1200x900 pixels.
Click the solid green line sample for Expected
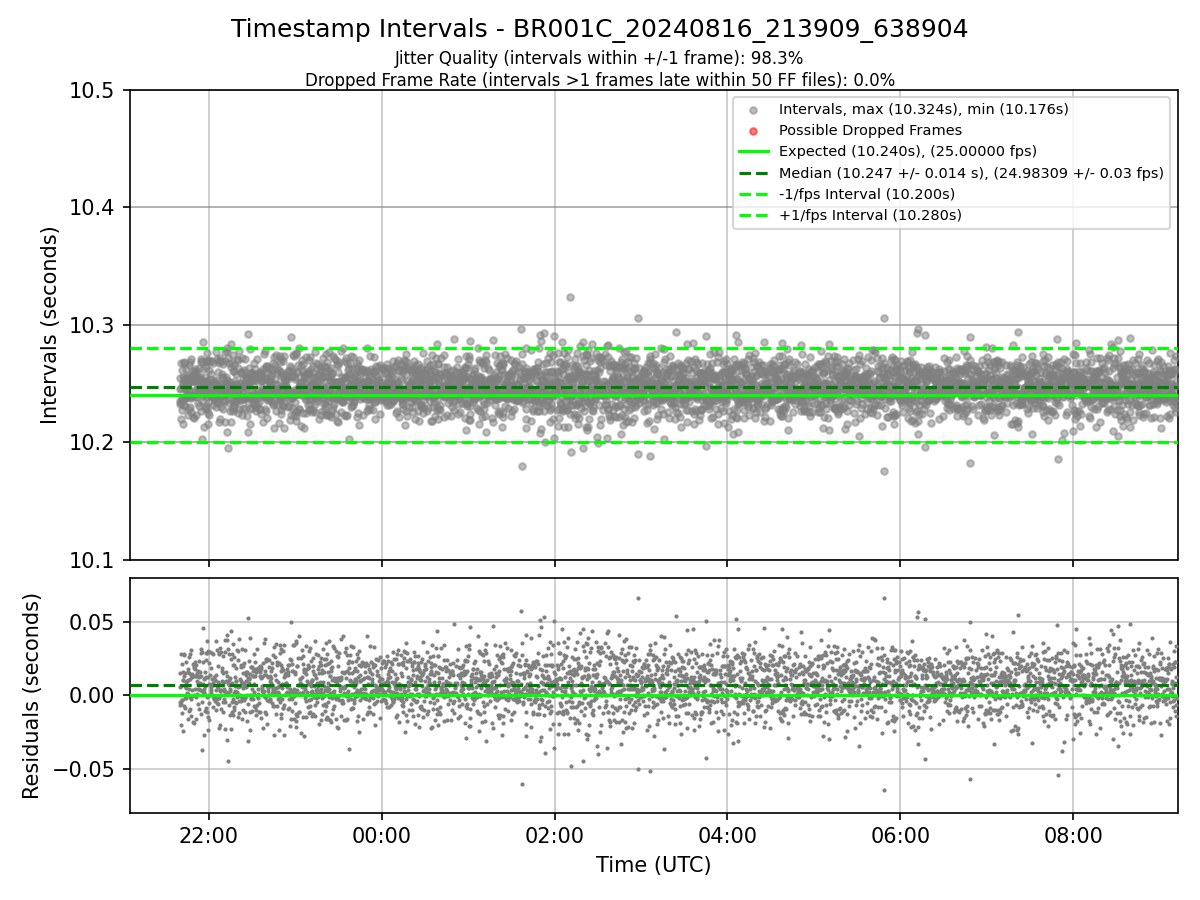[x=754, y=152]
